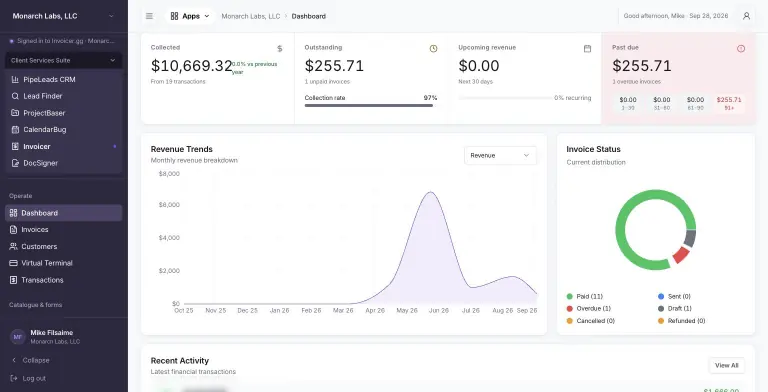Click Monarch Labs, LLC breadcrumb link
Image resolution: width=768 pixels, height=392 pixels.
tap(251, 16)
